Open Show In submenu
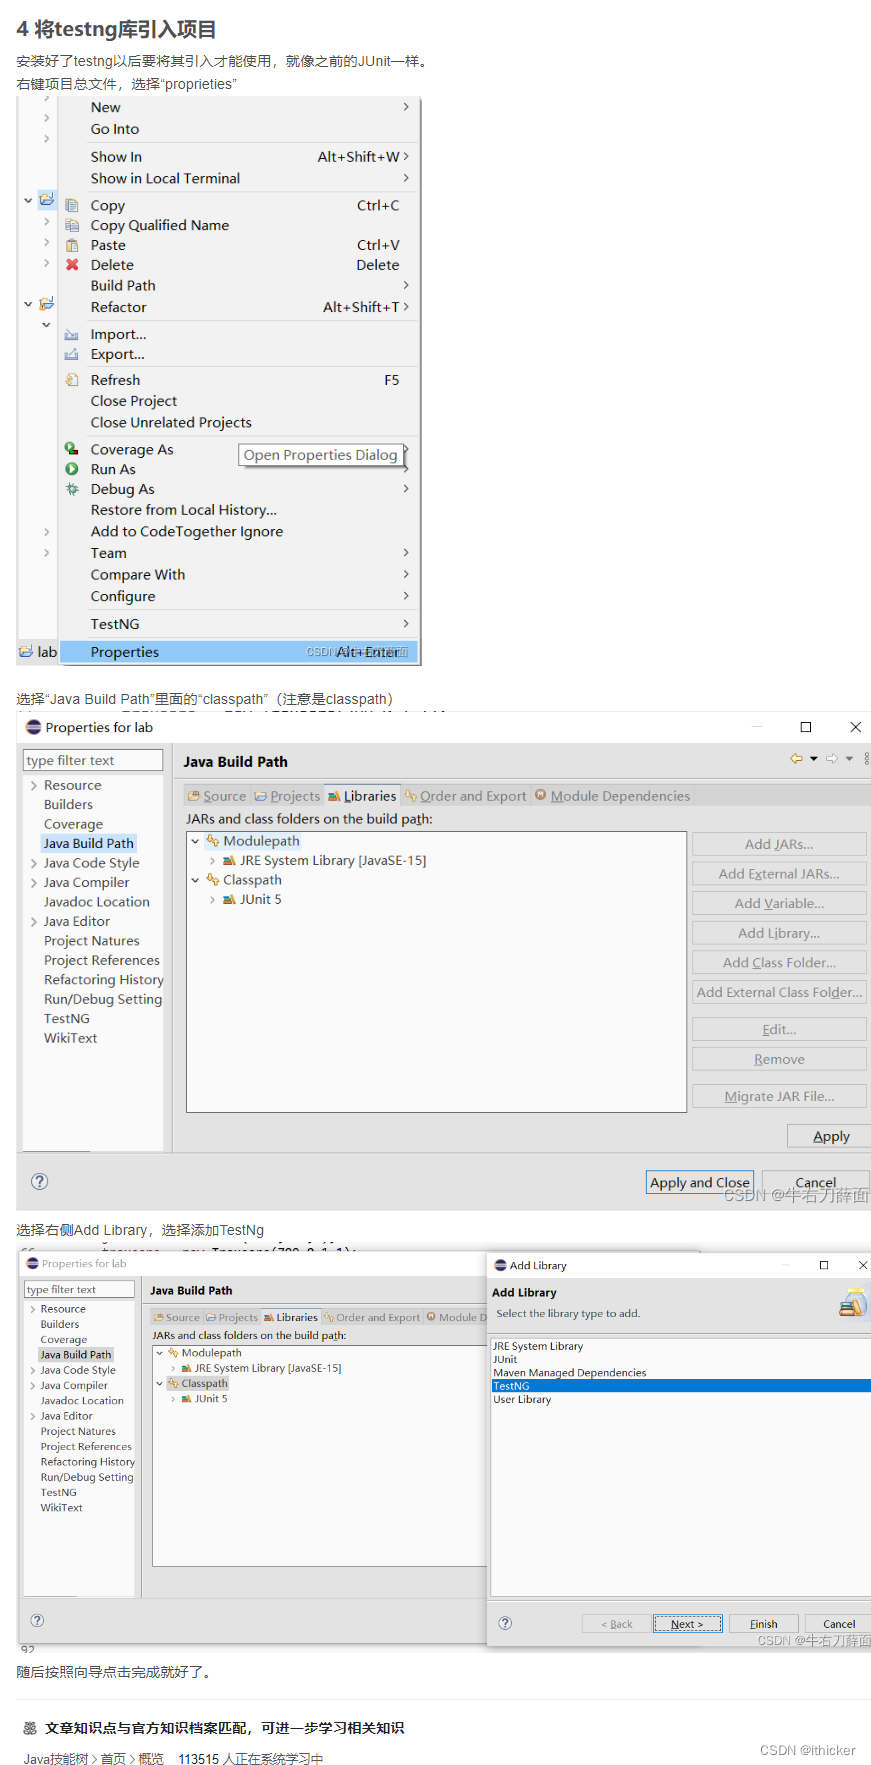 tap(238, 157)
